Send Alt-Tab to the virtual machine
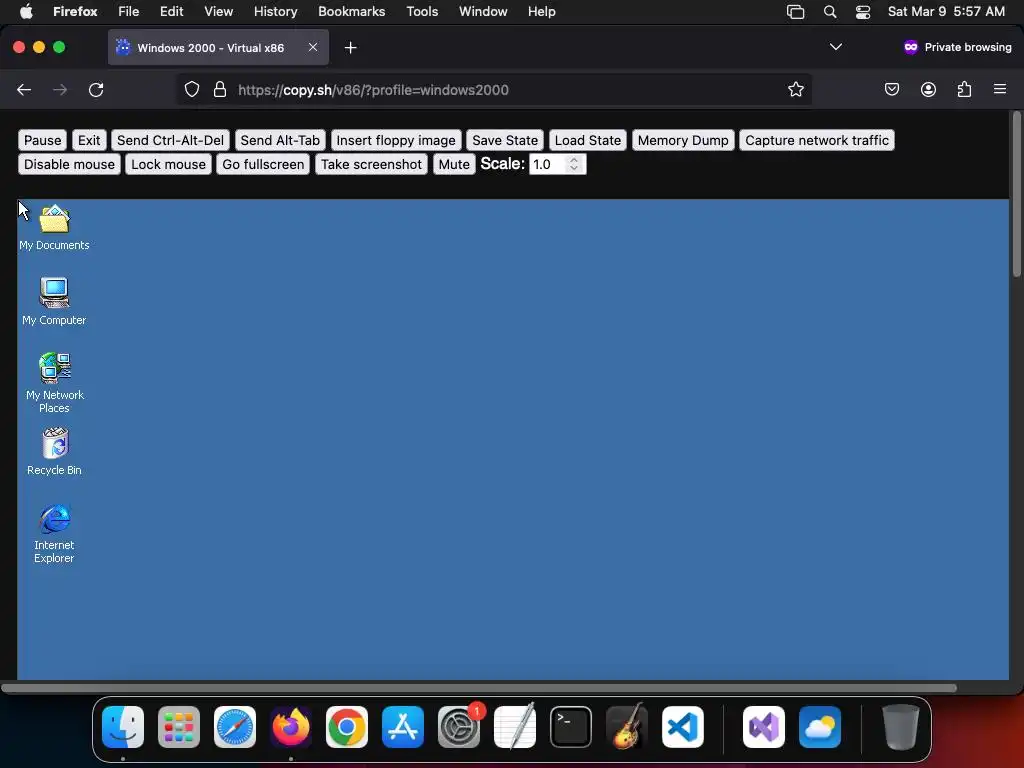 point(280,140)
